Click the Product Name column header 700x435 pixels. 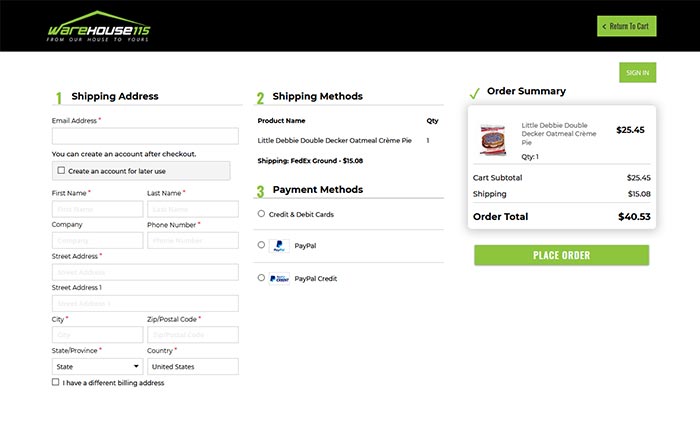point(281,121)
